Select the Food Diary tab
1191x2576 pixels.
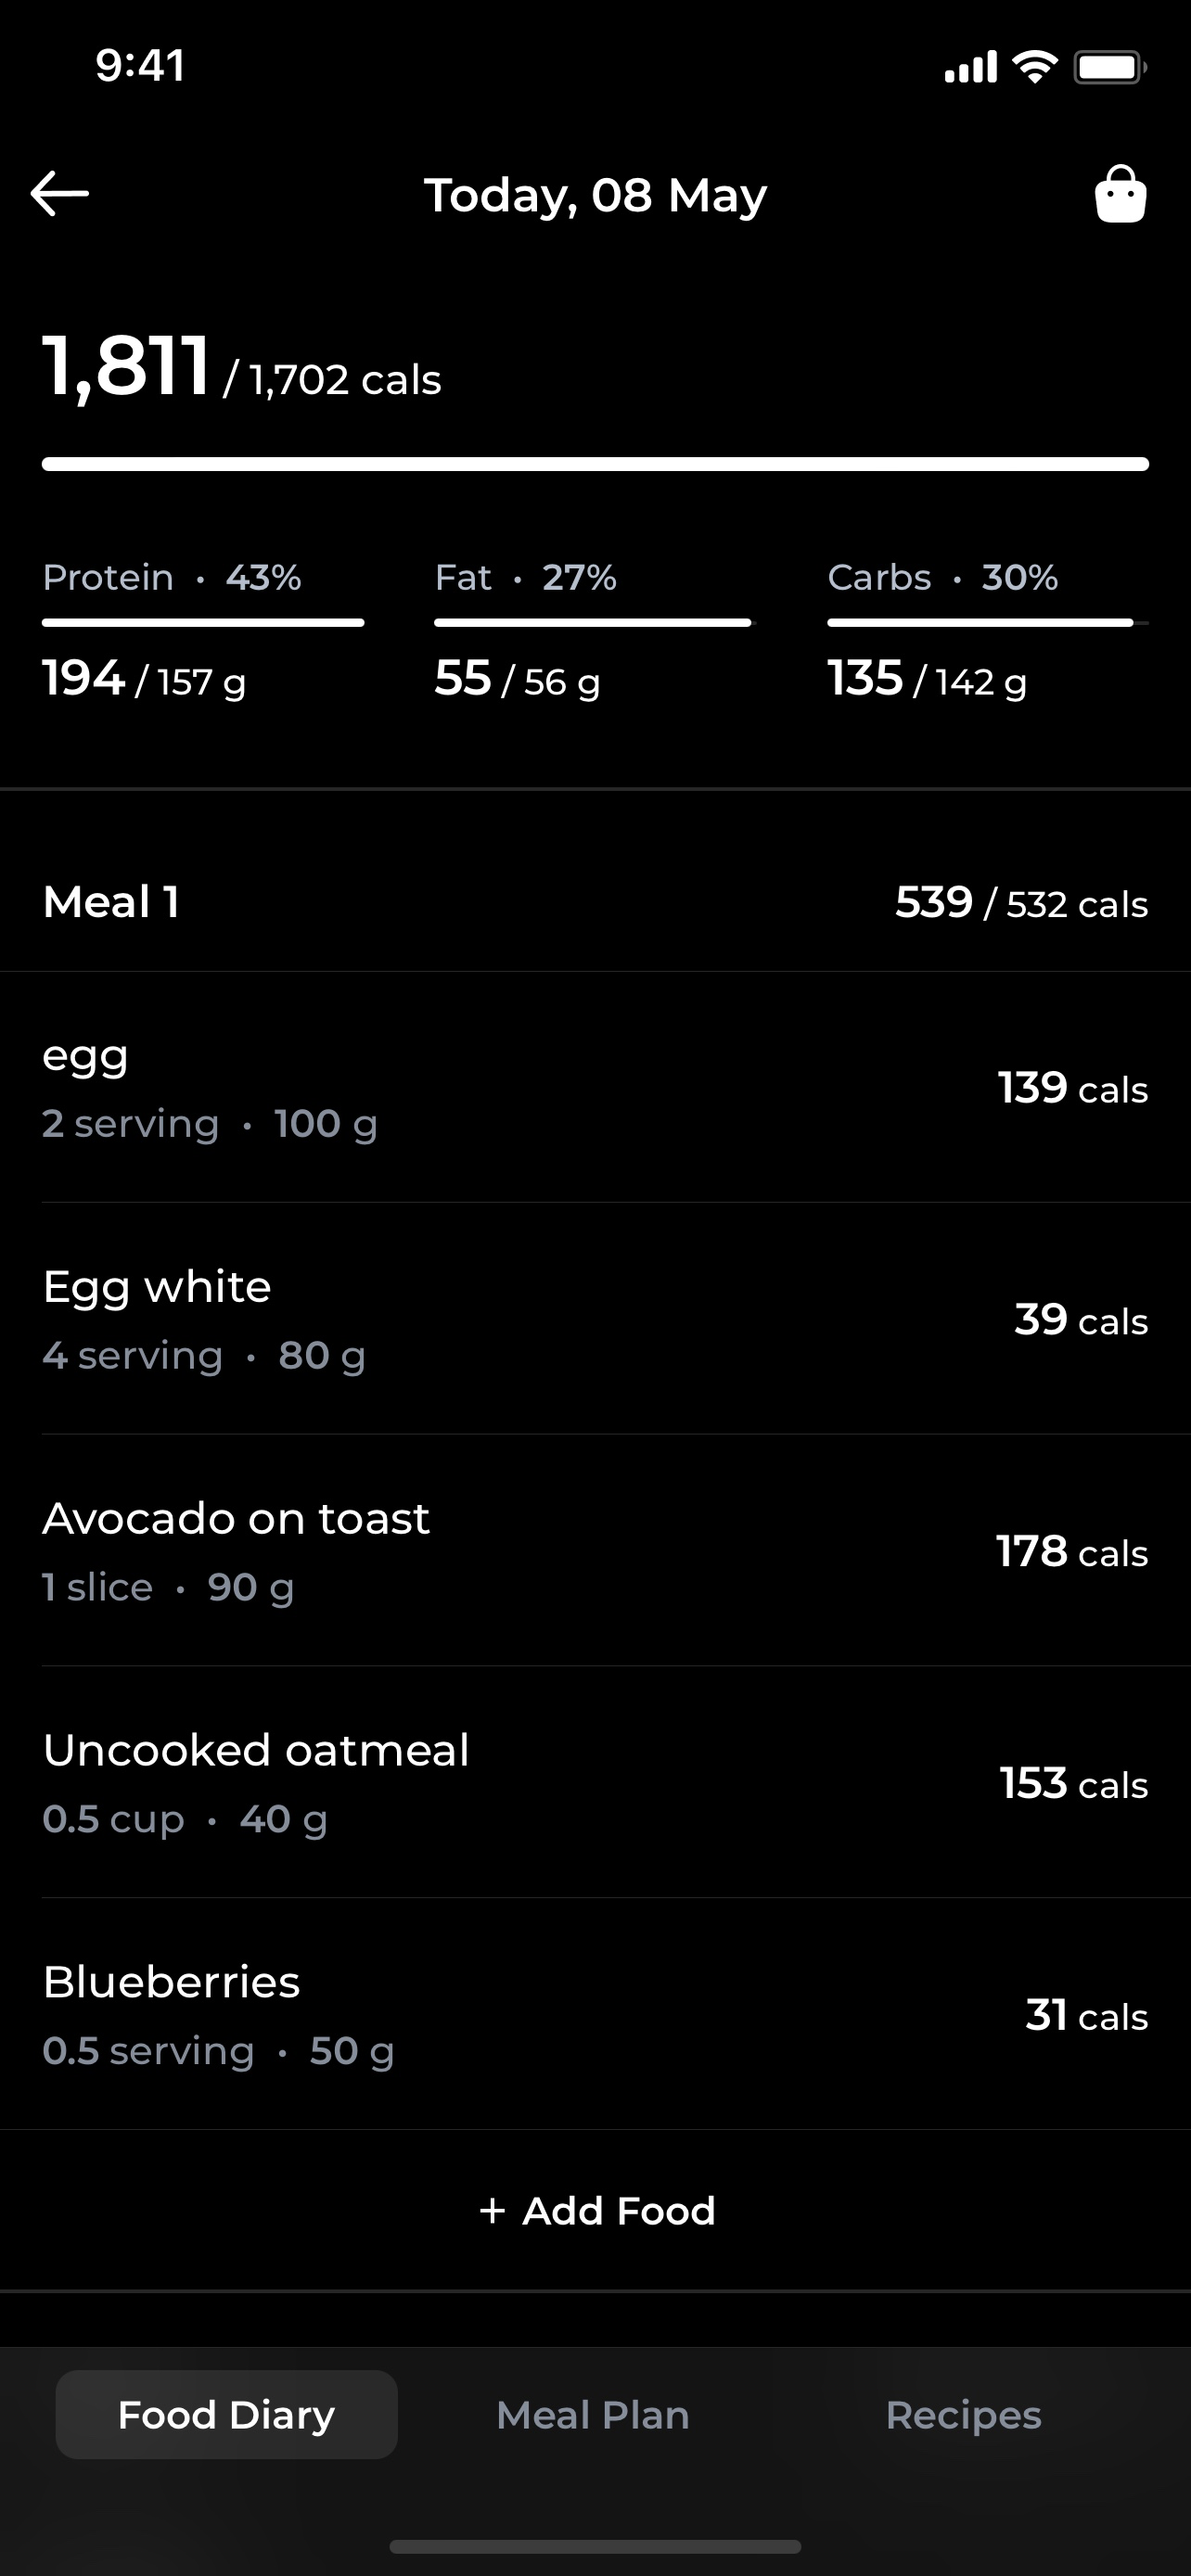[226, 2415]
